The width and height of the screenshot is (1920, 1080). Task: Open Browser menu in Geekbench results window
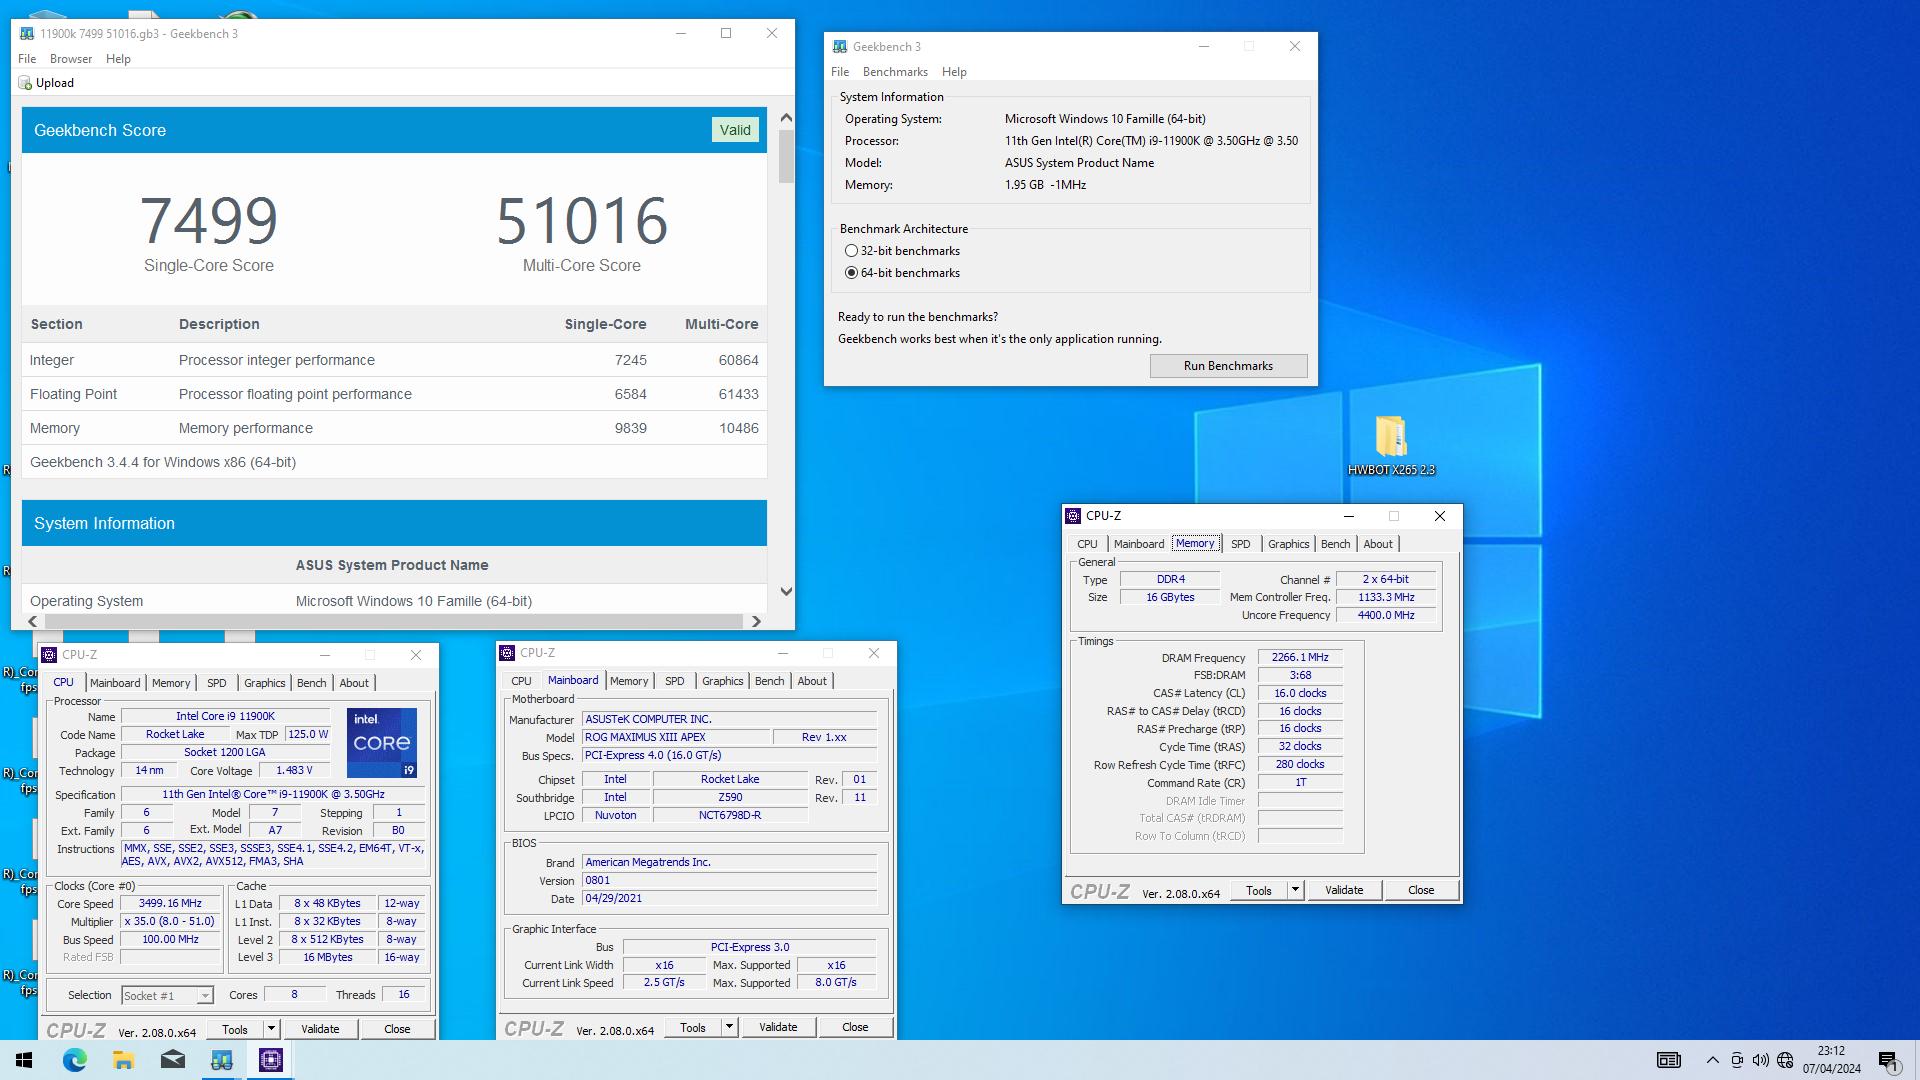point(71,59)
